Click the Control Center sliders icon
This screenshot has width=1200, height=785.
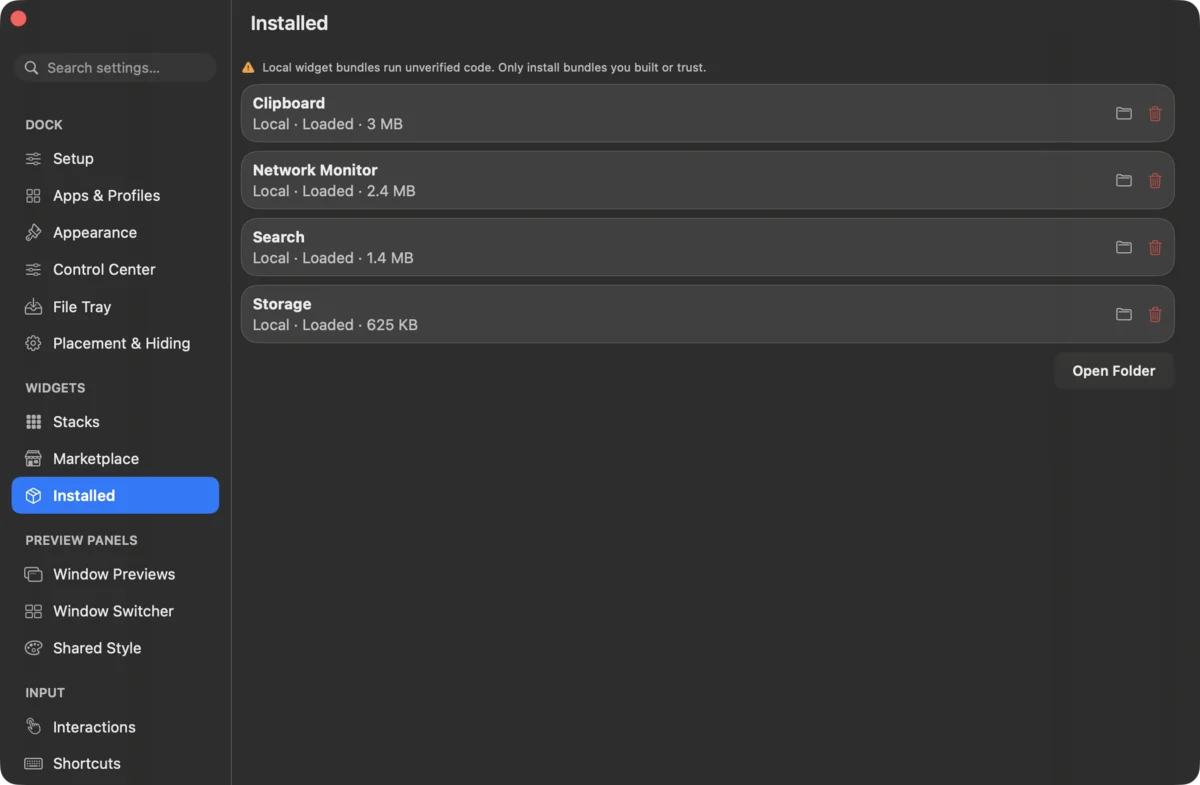click(x=34, y=270)
